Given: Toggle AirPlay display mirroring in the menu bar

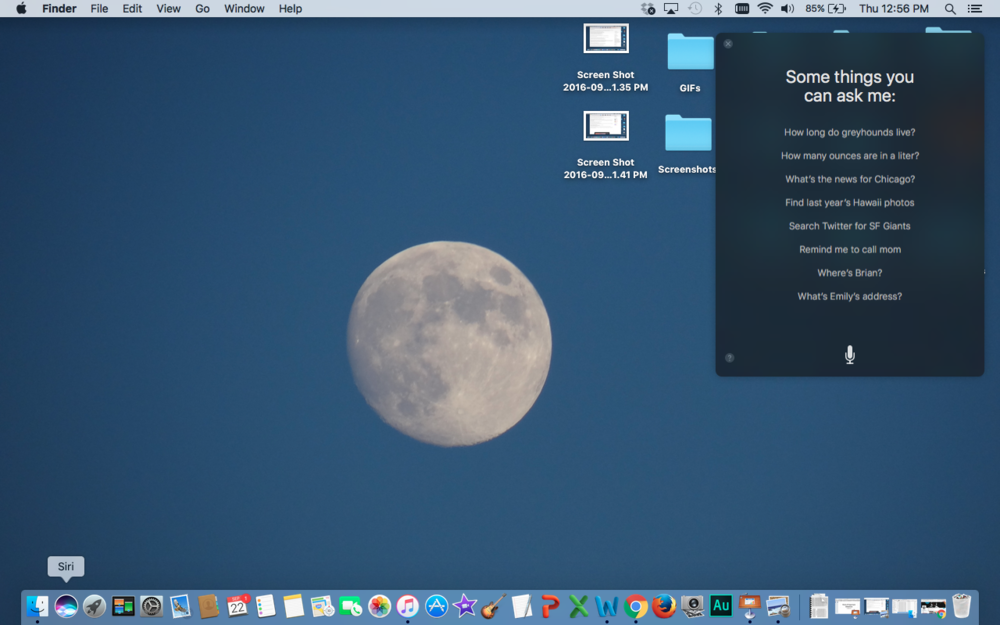Looking at the screenshot, I should (671, 8).
